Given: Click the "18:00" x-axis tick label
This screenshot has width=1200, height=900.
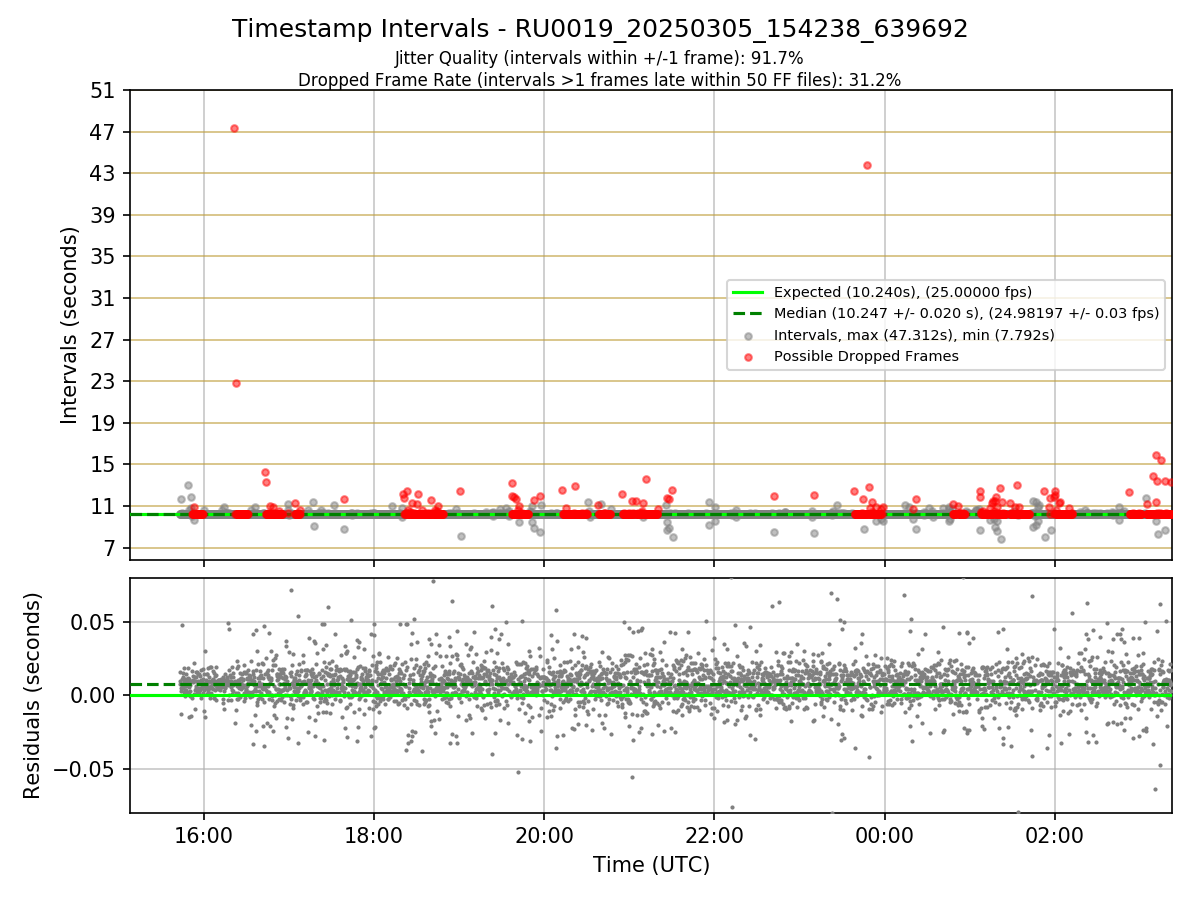Looking at the screenshot, I should (x=374, y=835).
